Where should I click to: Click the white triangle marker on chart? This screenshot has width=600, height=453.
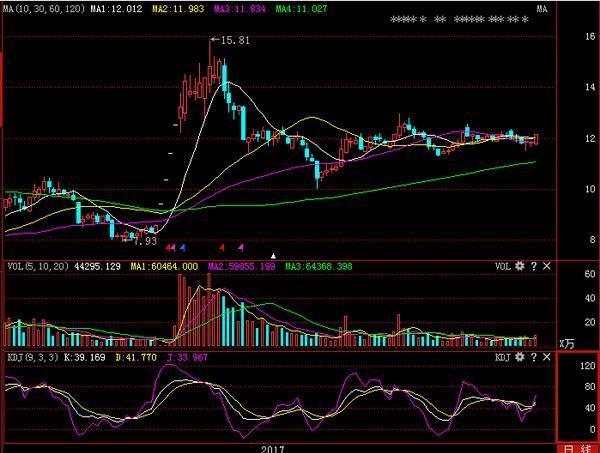click(x=273, y=256)
